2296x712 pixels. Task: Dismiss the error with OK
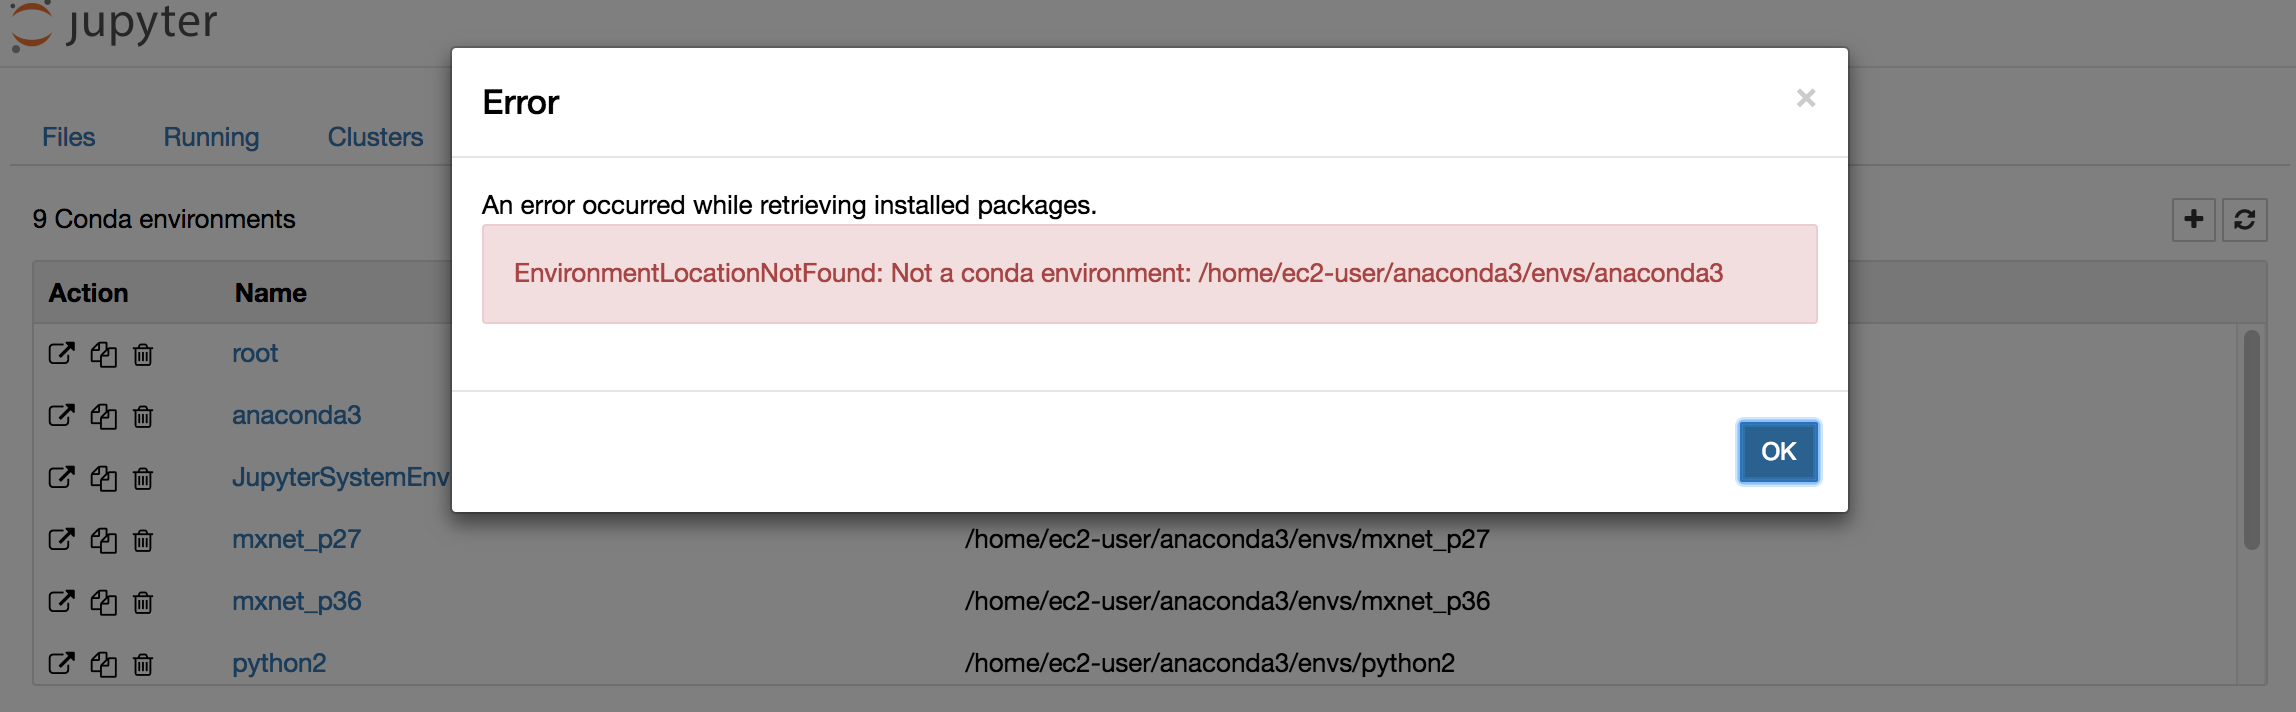coord(1777,452)
